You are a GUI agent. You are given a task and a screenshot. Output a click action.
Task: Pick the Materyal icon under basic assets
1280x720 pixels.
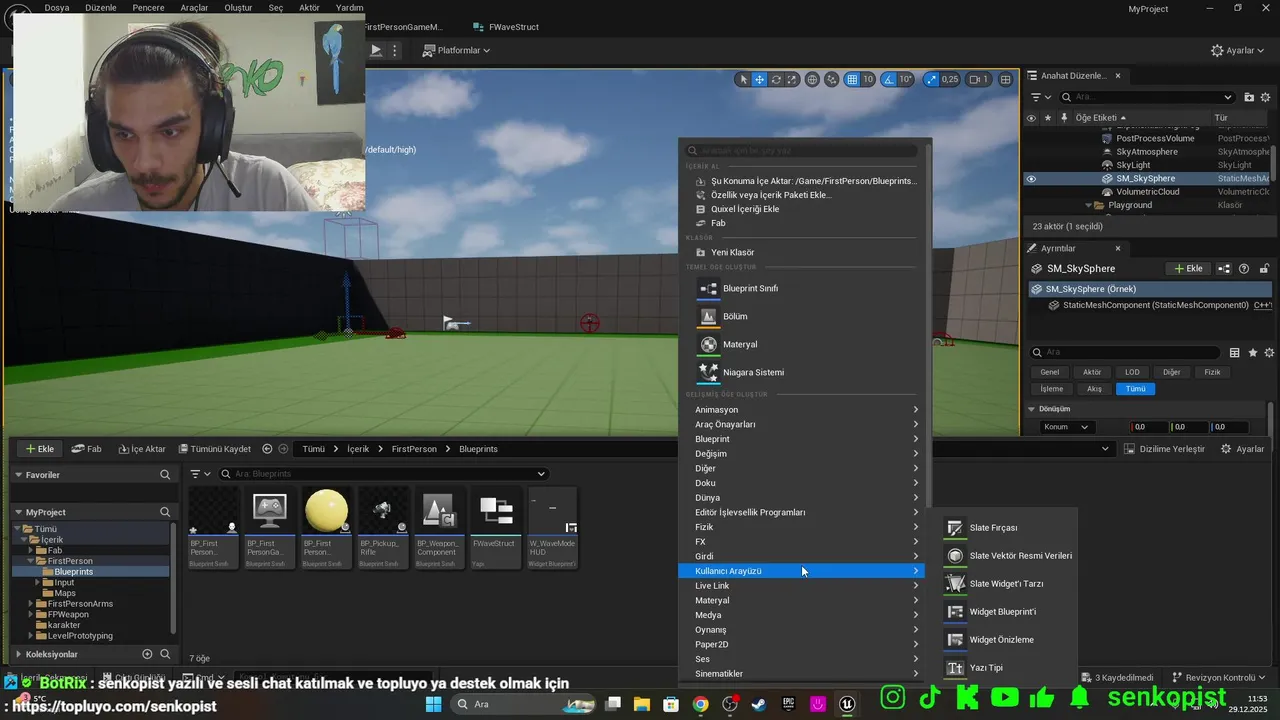point(708,344)
